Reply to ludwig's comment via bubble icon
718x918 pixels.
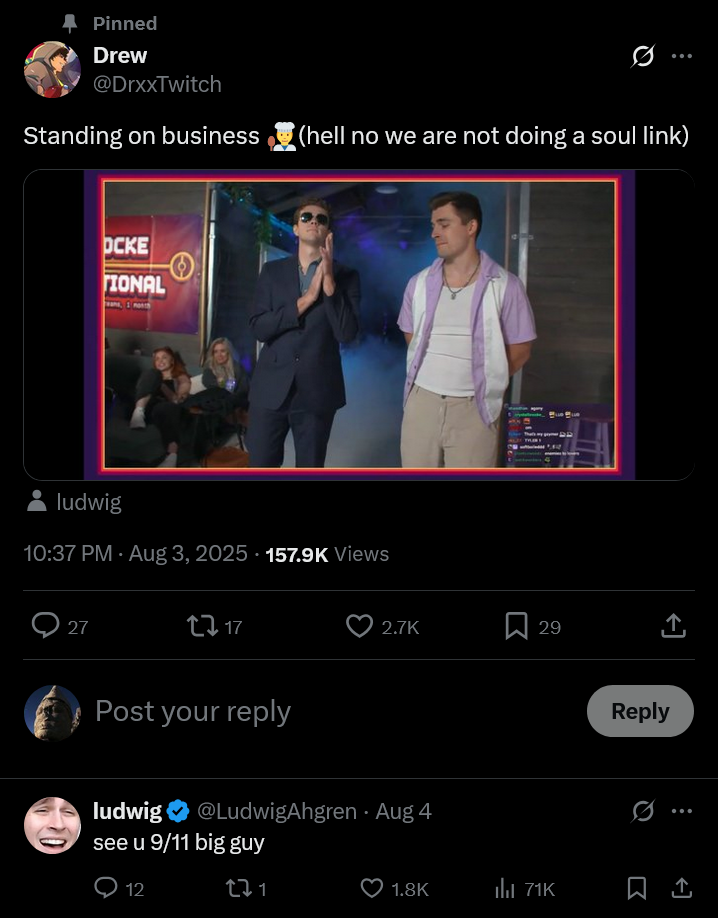click(x=105, y=887)
